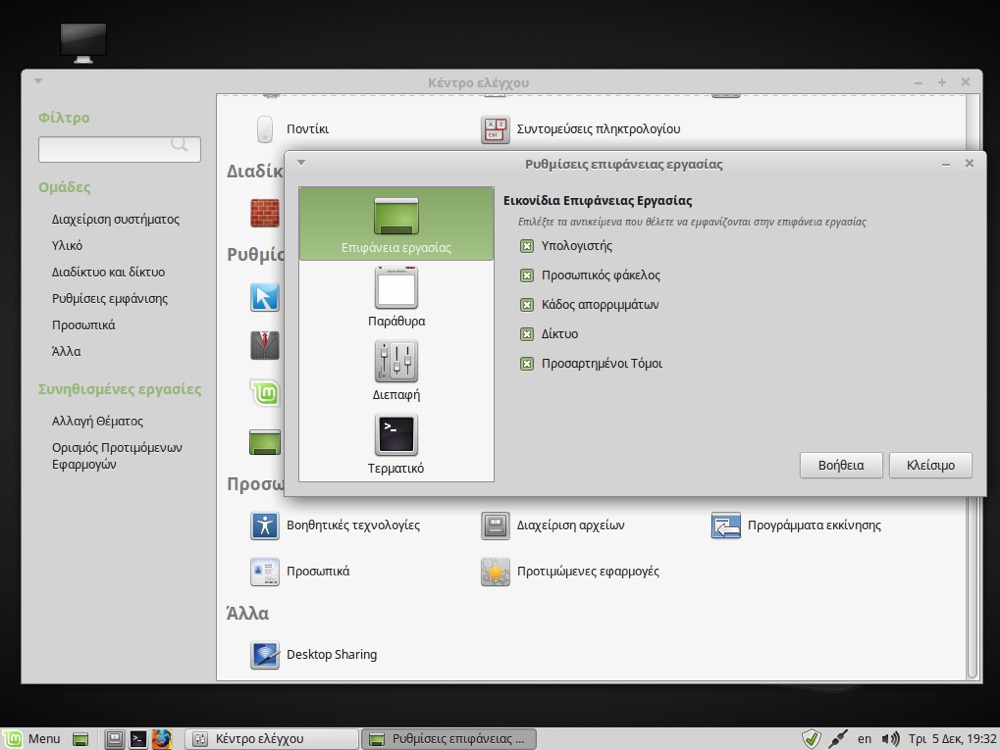Viewport: 1000px width, 750px height.
Task: Open the Τερματικό settings section
Action: [396, 436]
